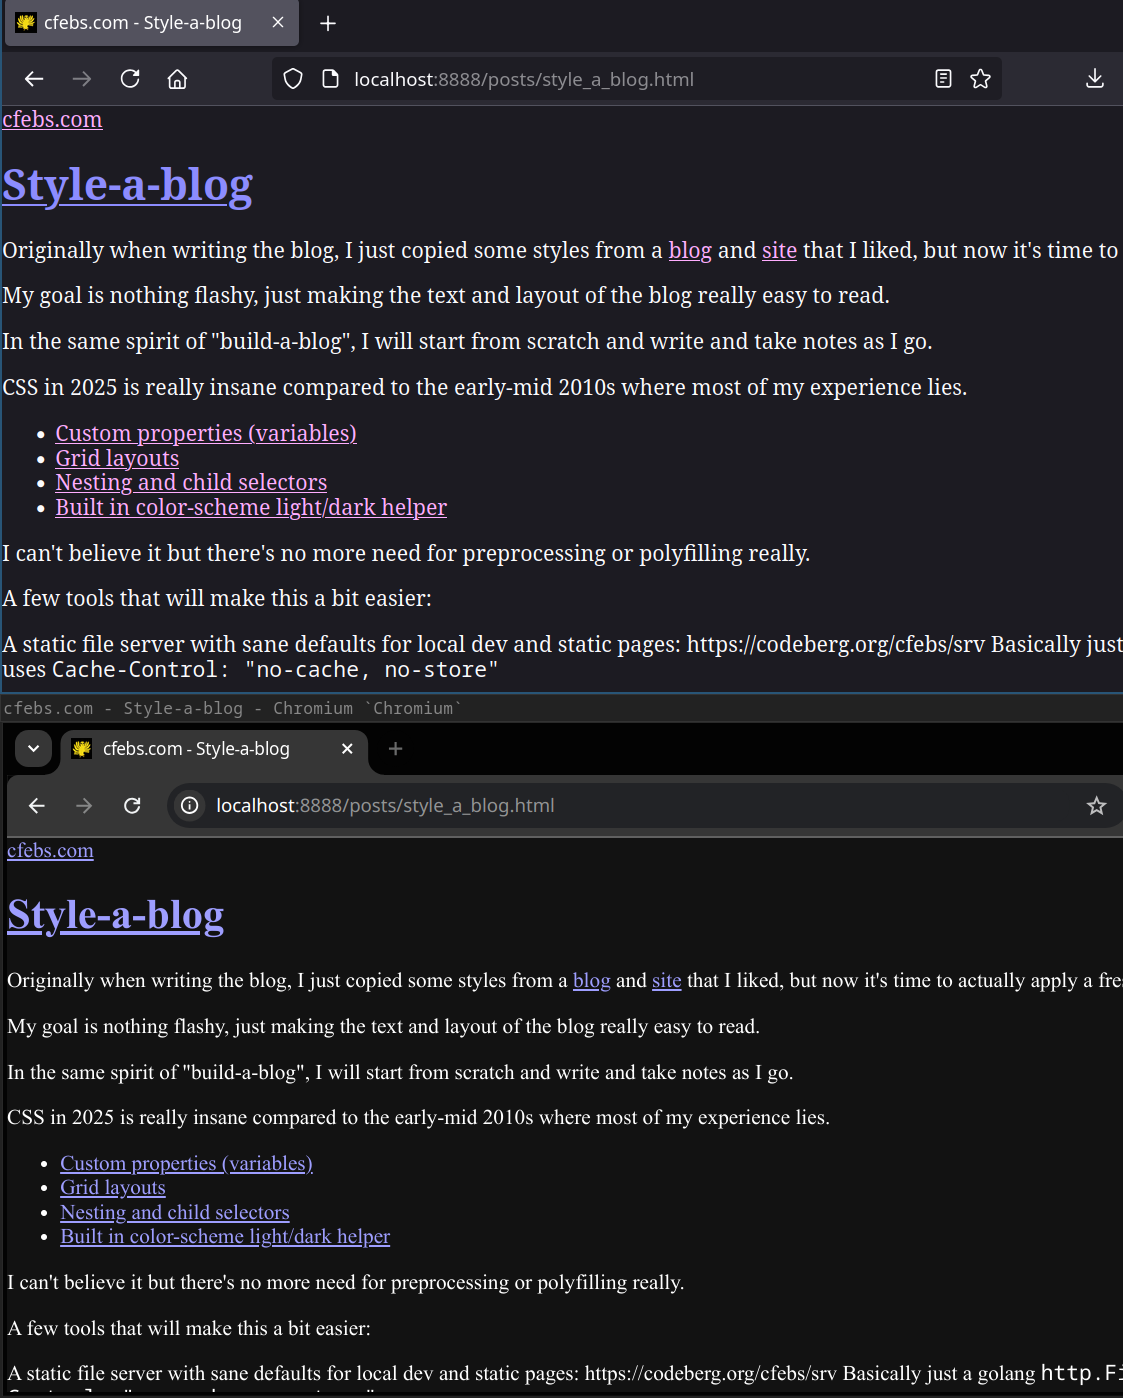Bookmark page with Firefox star icon
The height and width of the screenshot is (1398, 1123).
[980, 79]
